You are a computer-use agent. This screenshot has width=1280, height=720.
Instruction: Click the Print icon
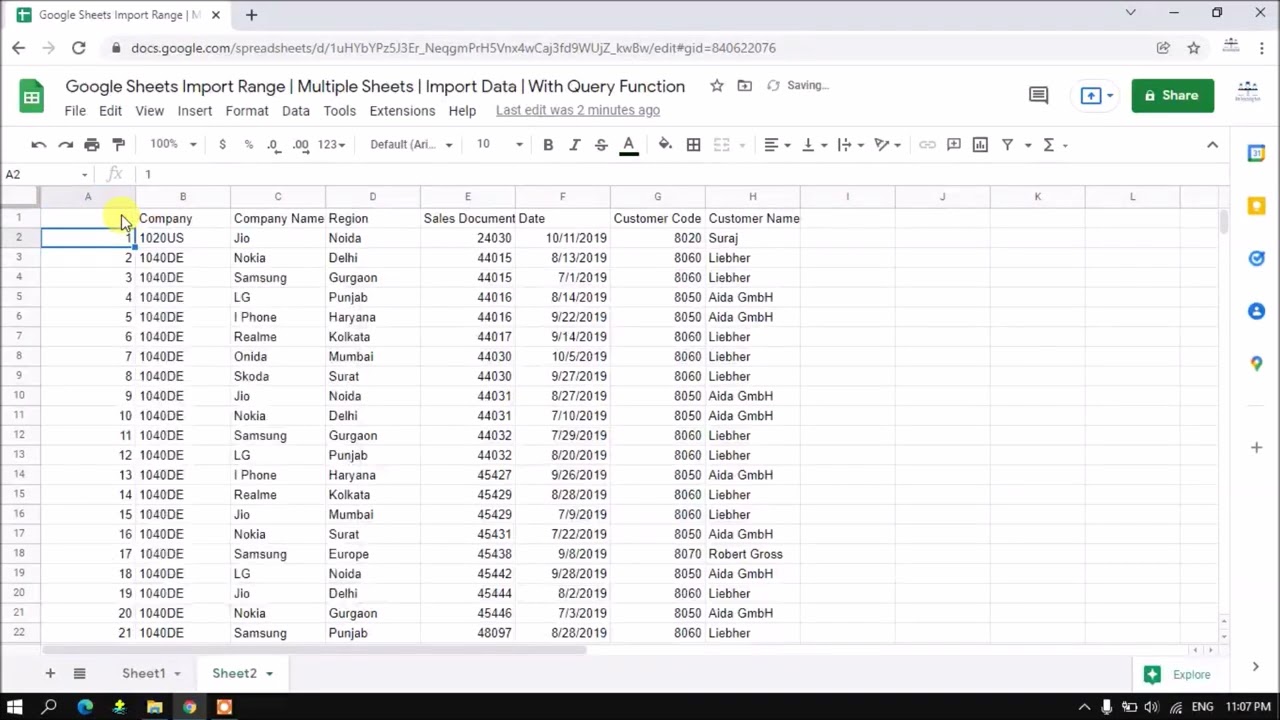[92, 145]
